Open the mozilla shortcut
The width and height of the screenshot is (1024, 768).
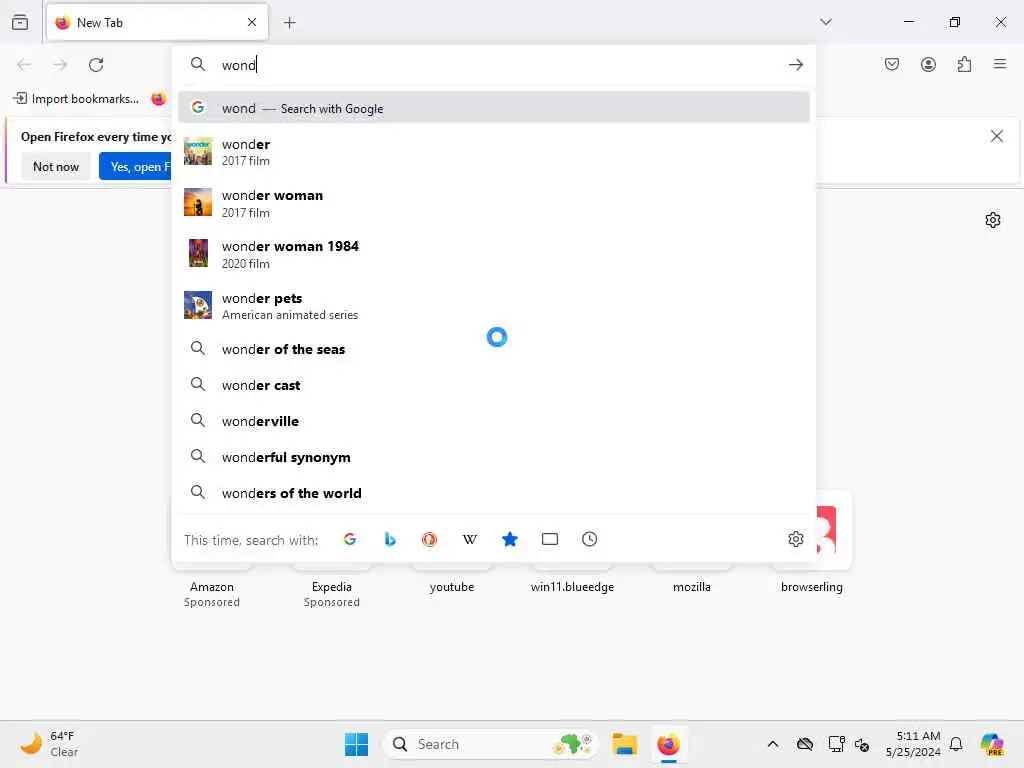click(x=692, y=587)
